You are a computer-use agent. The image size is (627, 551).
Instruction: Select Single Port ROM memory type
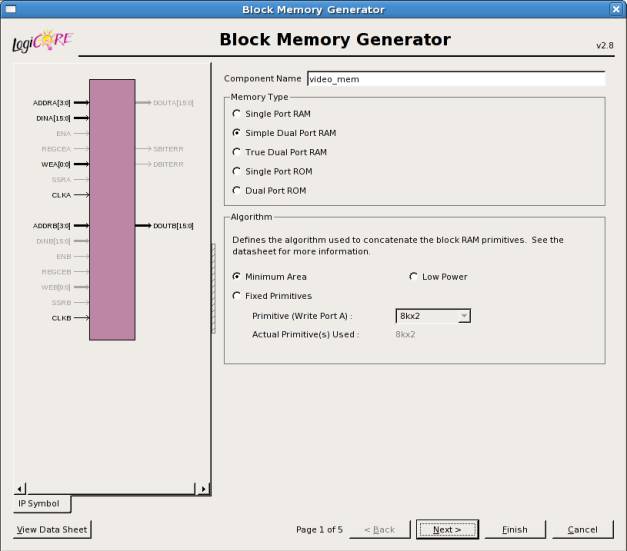237,171
